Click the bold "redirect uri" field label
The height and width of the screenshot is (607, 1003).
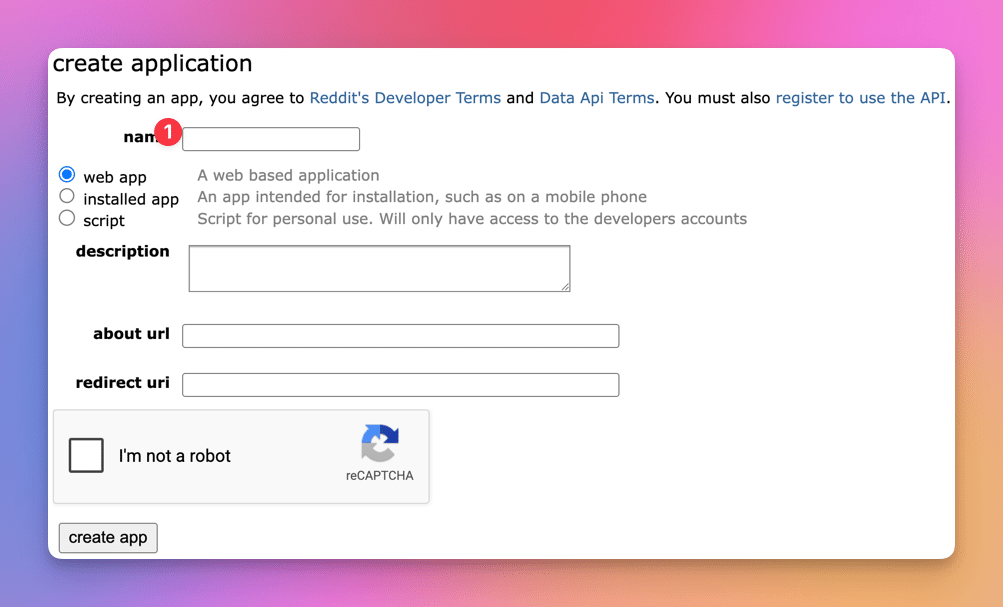pos(122,383)
